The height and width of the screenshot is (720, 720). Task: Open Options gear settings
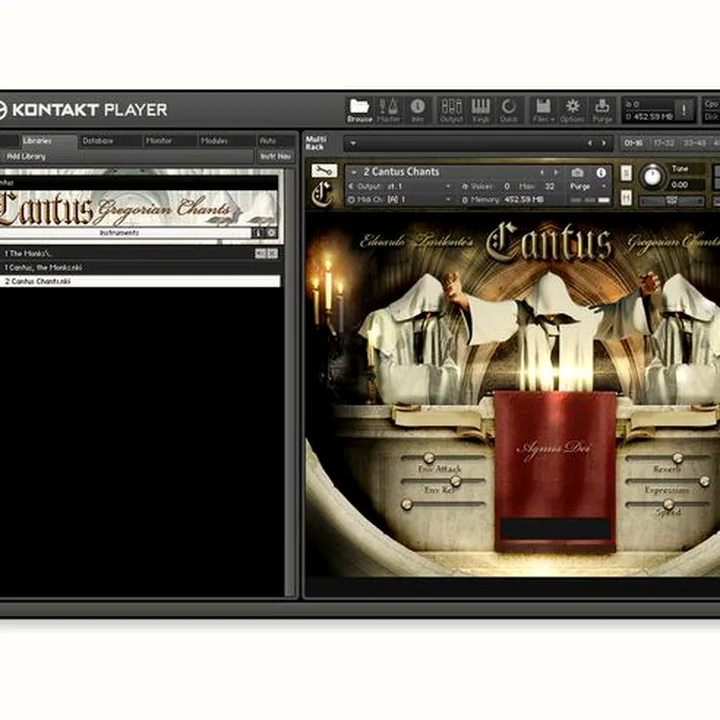pos(572,110)
